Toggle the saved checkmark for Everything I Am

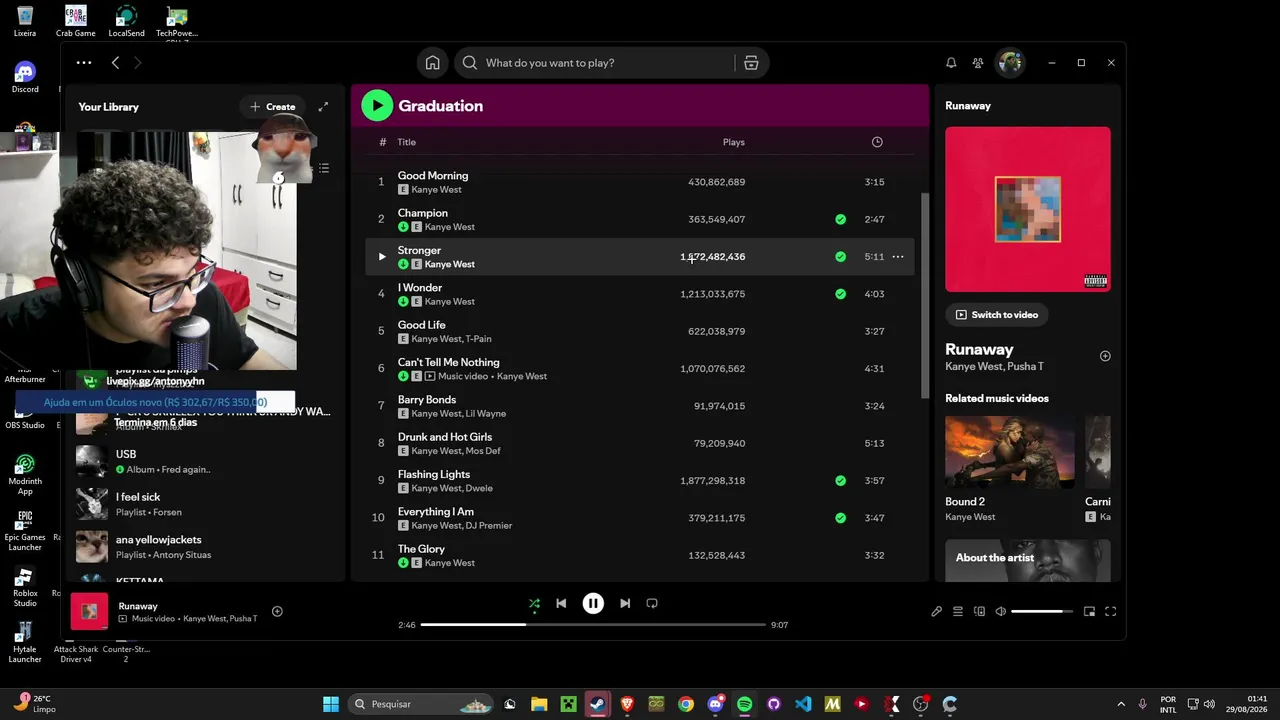tap(840, 518)
